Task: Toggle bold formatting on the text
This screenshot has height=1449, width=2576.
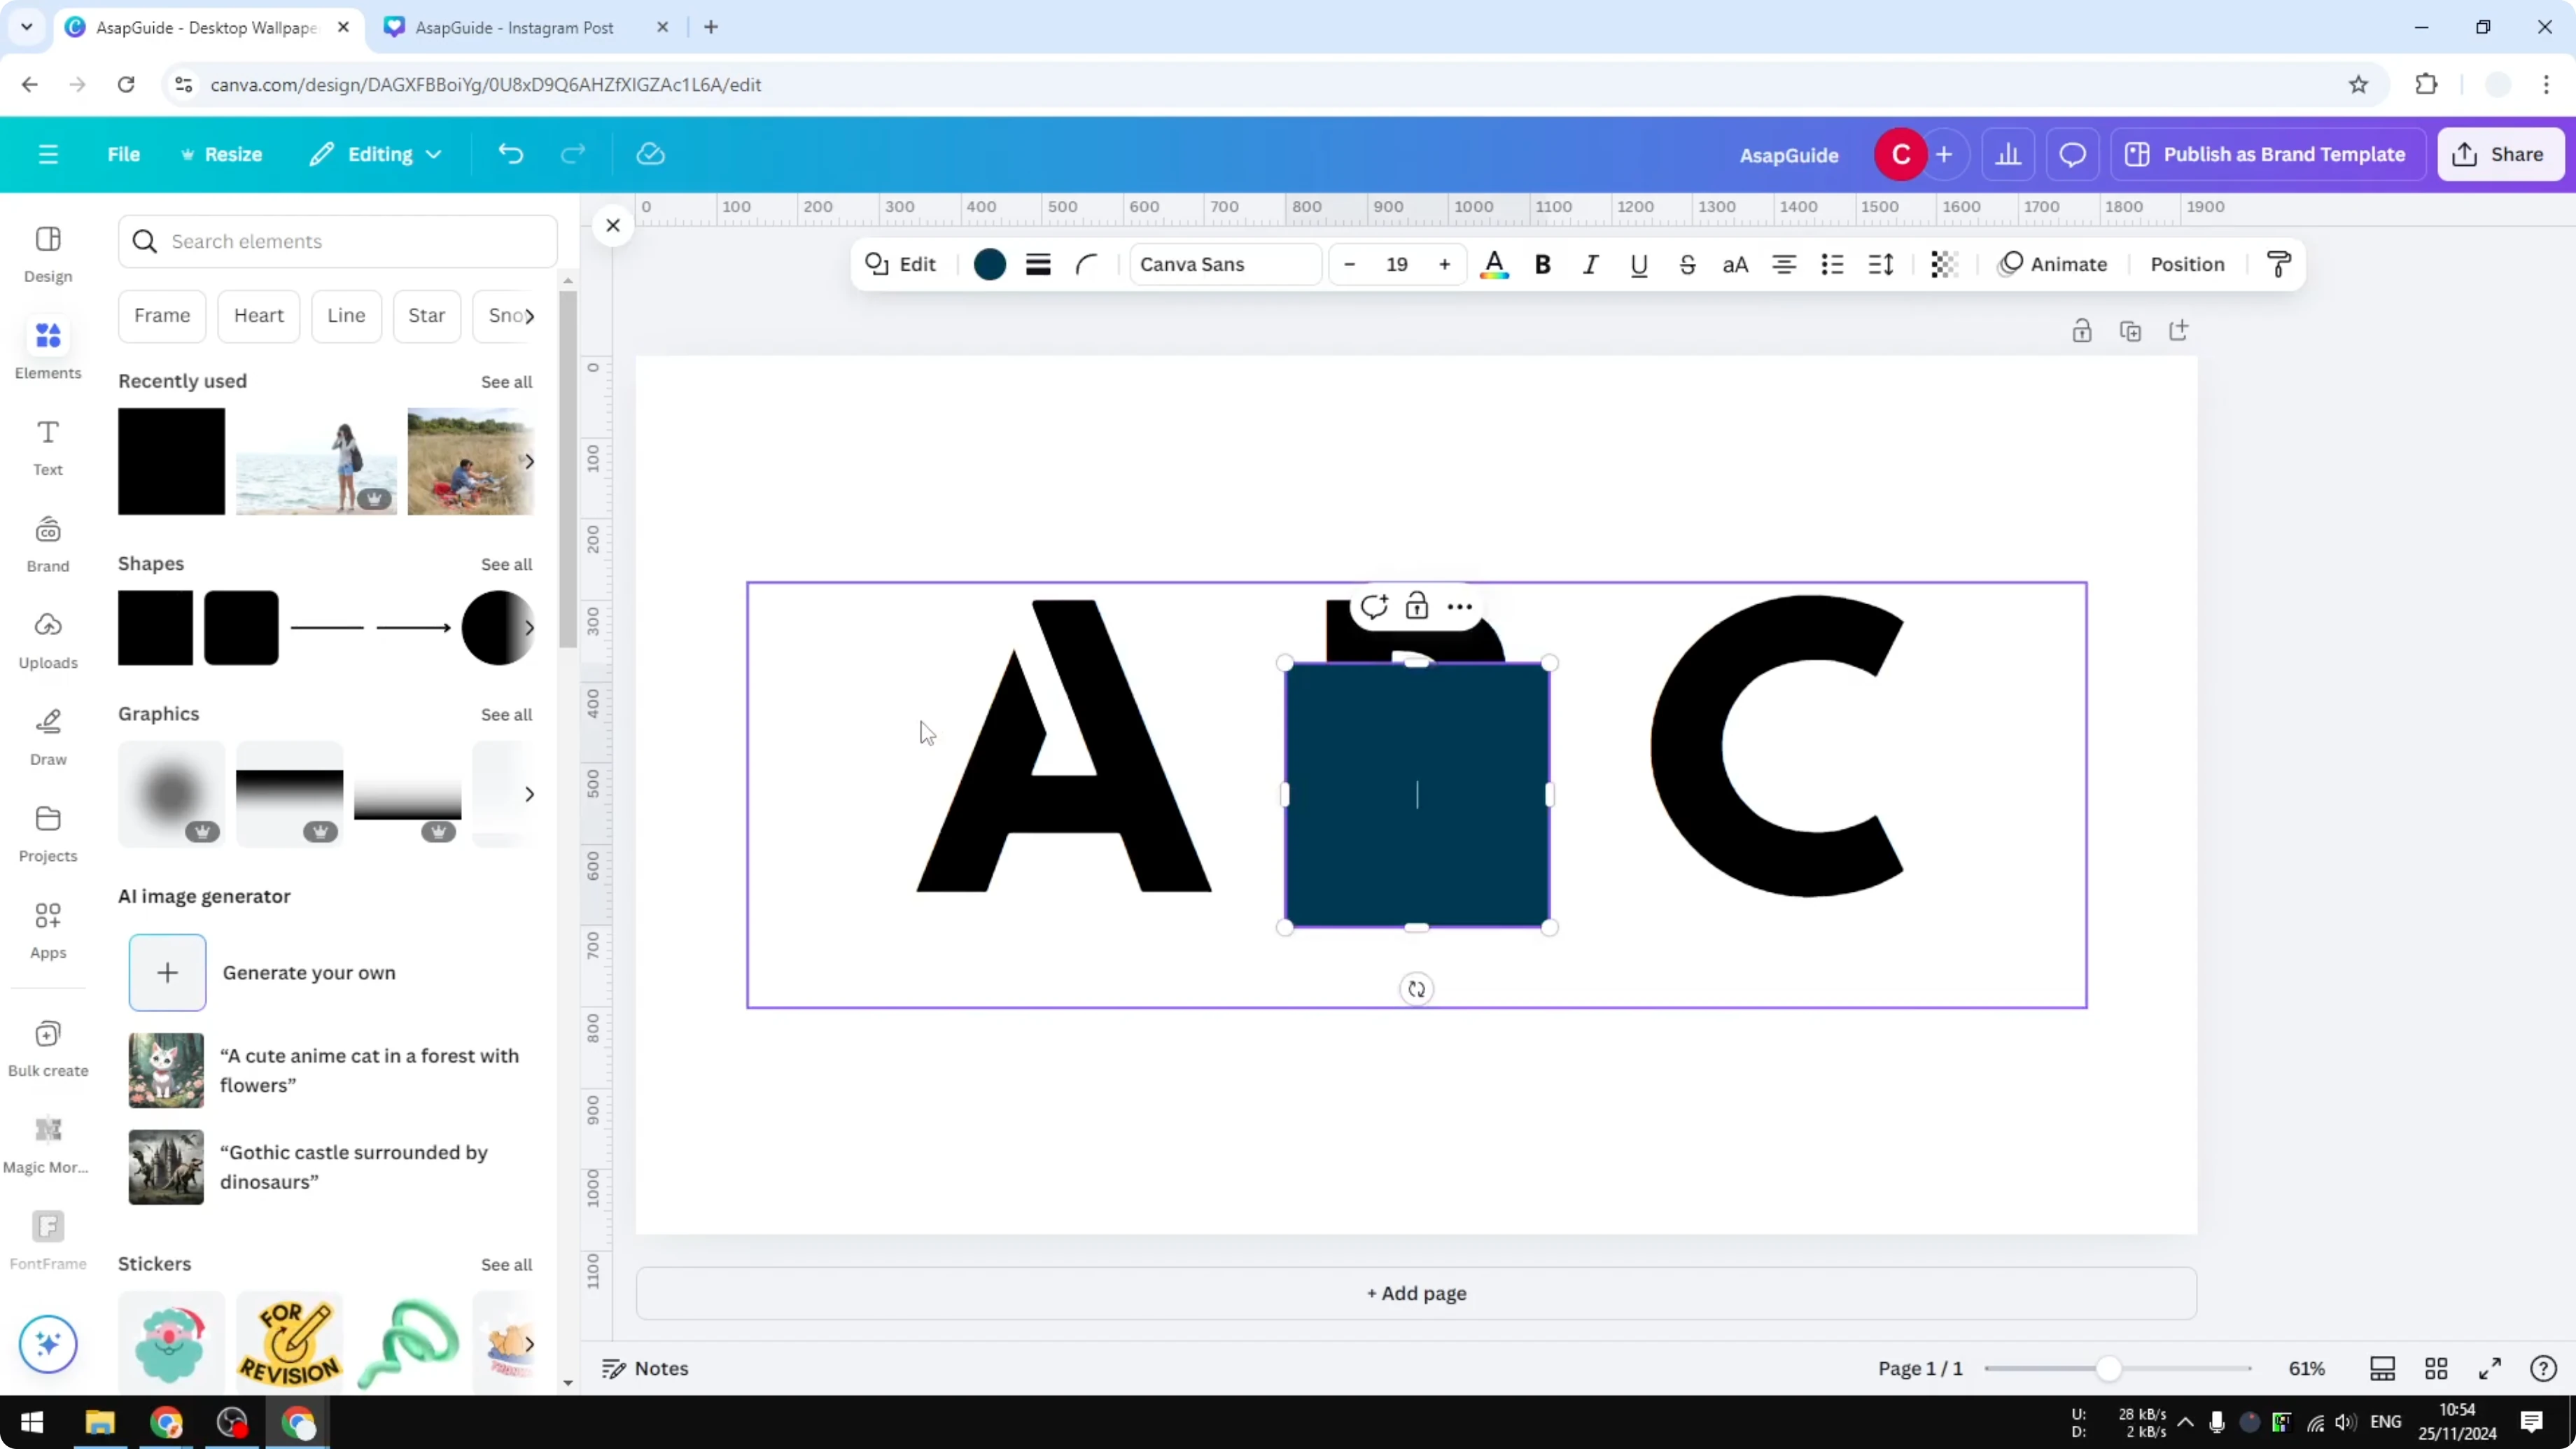Action: [1542, 264]
